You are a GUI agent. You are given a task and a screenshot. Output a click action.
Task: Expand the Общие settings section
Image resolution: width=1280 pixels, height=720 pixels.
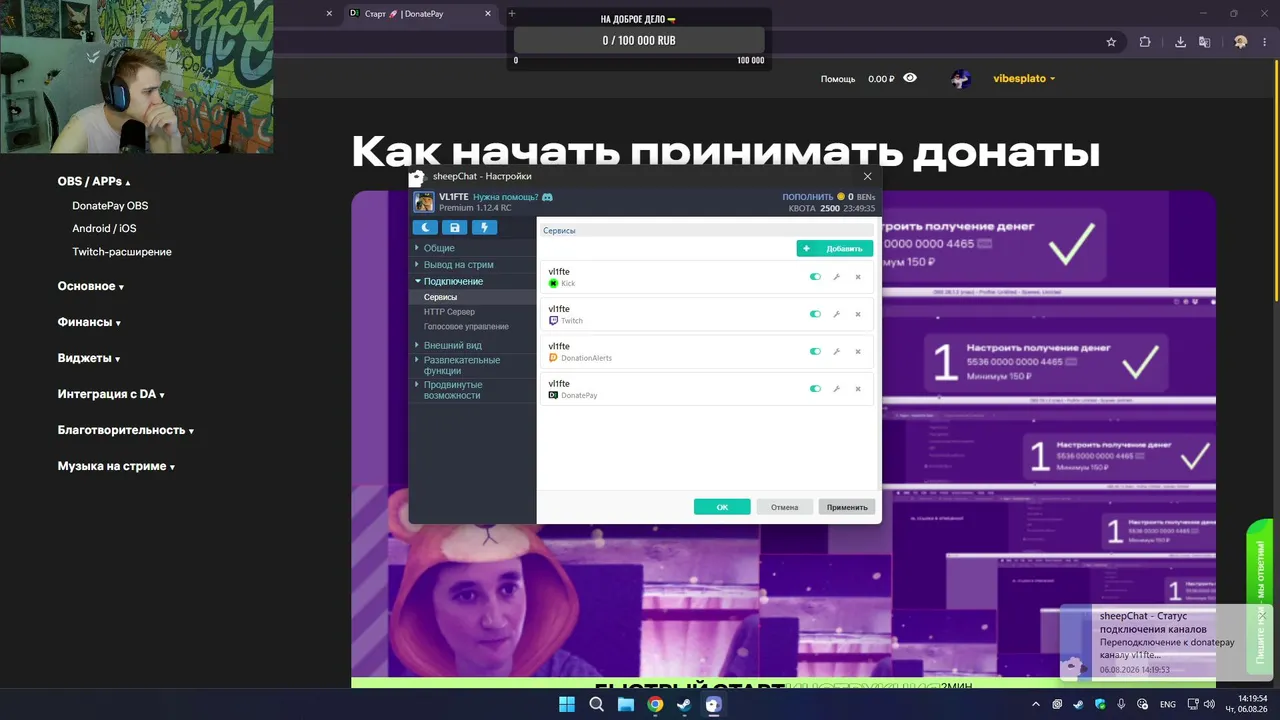pyautogui.click(x=438, y=248)
